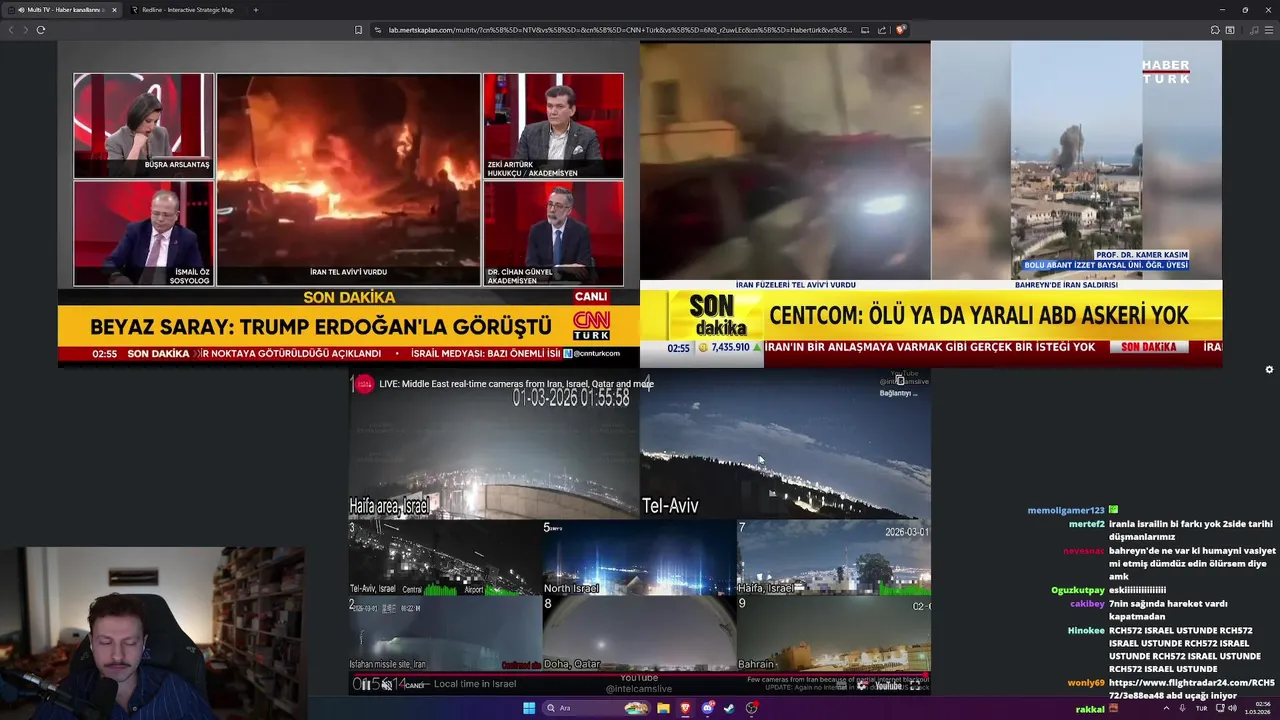1280x720 pixels.
Task: Reload the Multi TV page
Action: 41,30
